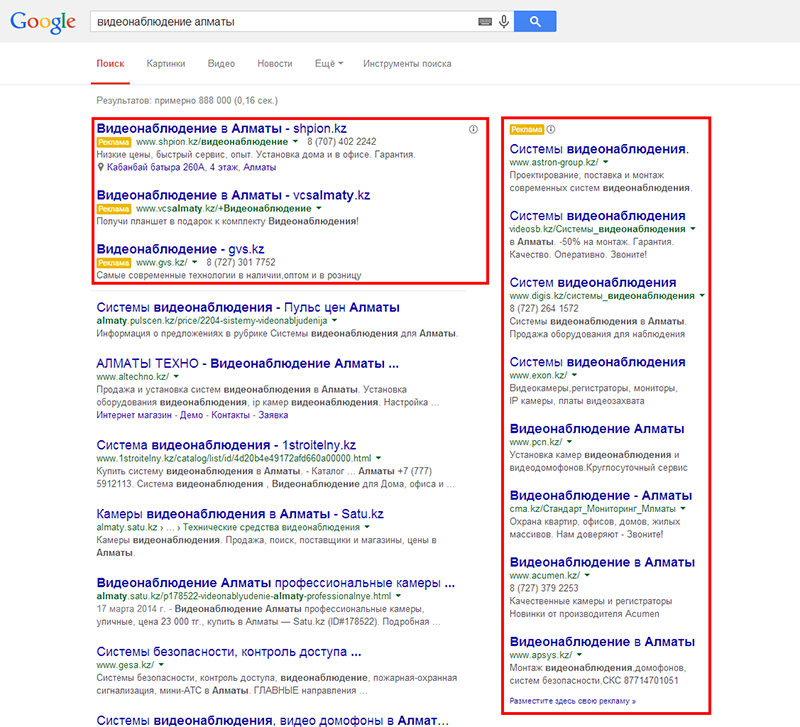Image resolution: width=800 pixels, height=727 pixels.
Task: Expand the arrow after the www.1stroitelny.kz URL
Action: coord(378,458)
